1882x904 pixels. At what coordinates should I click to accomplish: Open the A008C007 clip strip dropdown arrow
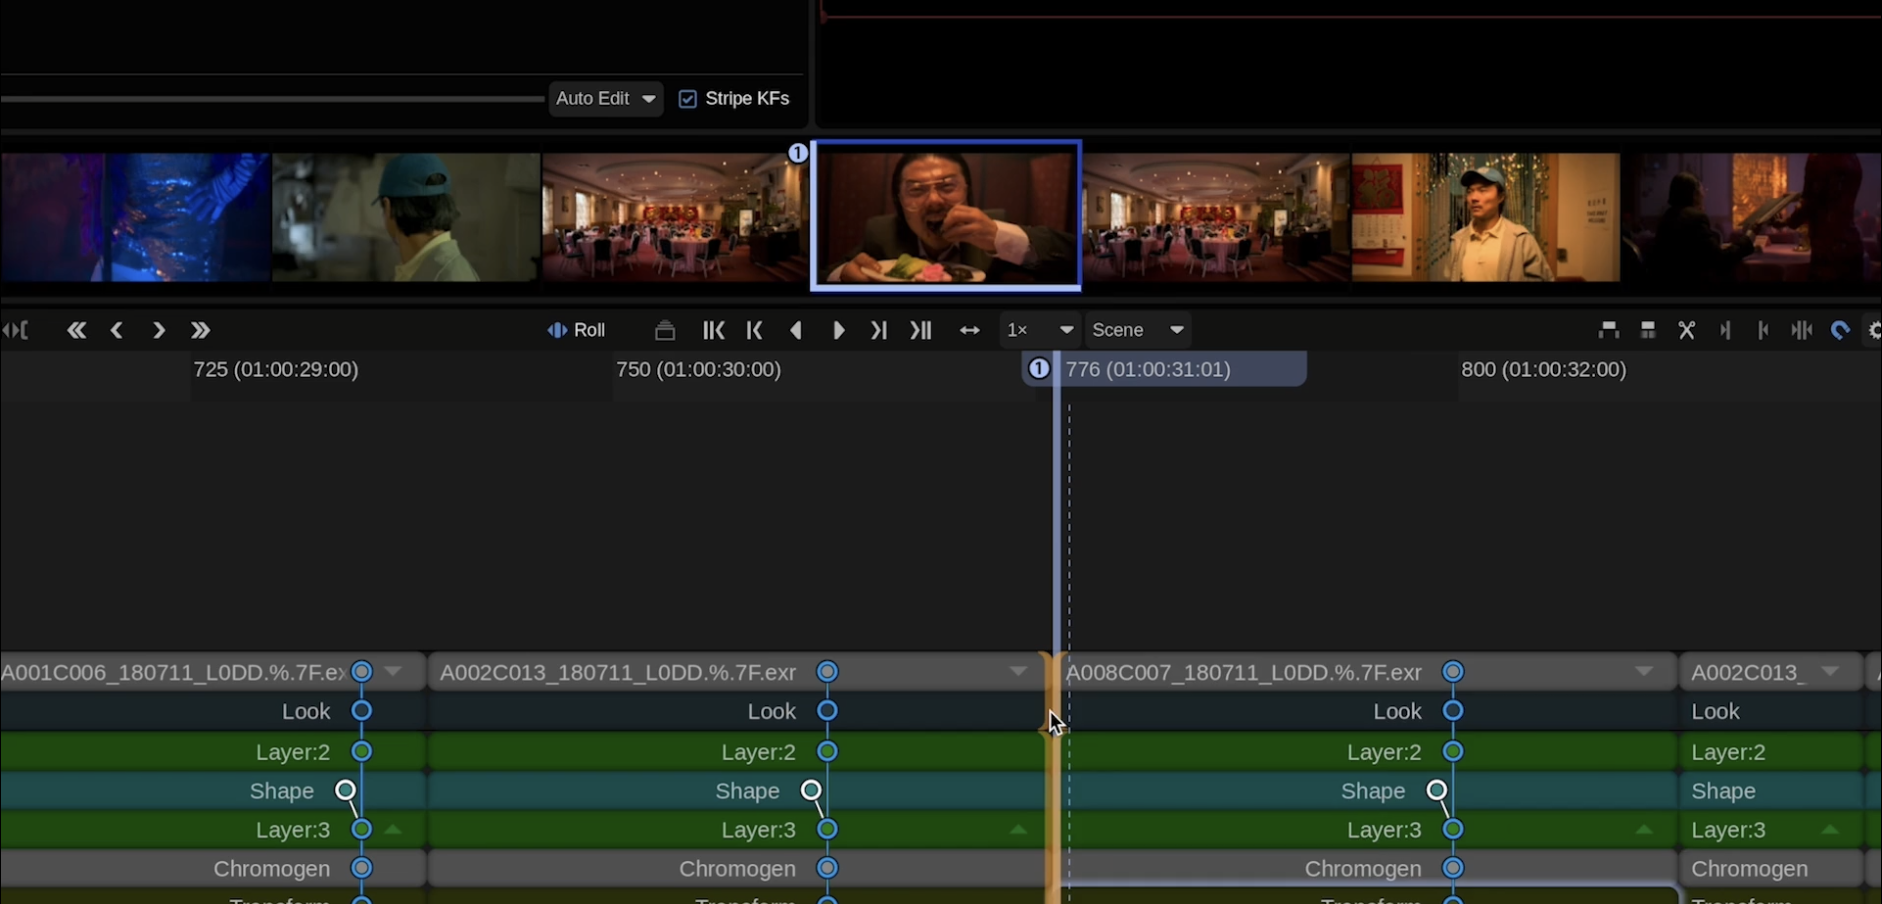click(1644, 672)
